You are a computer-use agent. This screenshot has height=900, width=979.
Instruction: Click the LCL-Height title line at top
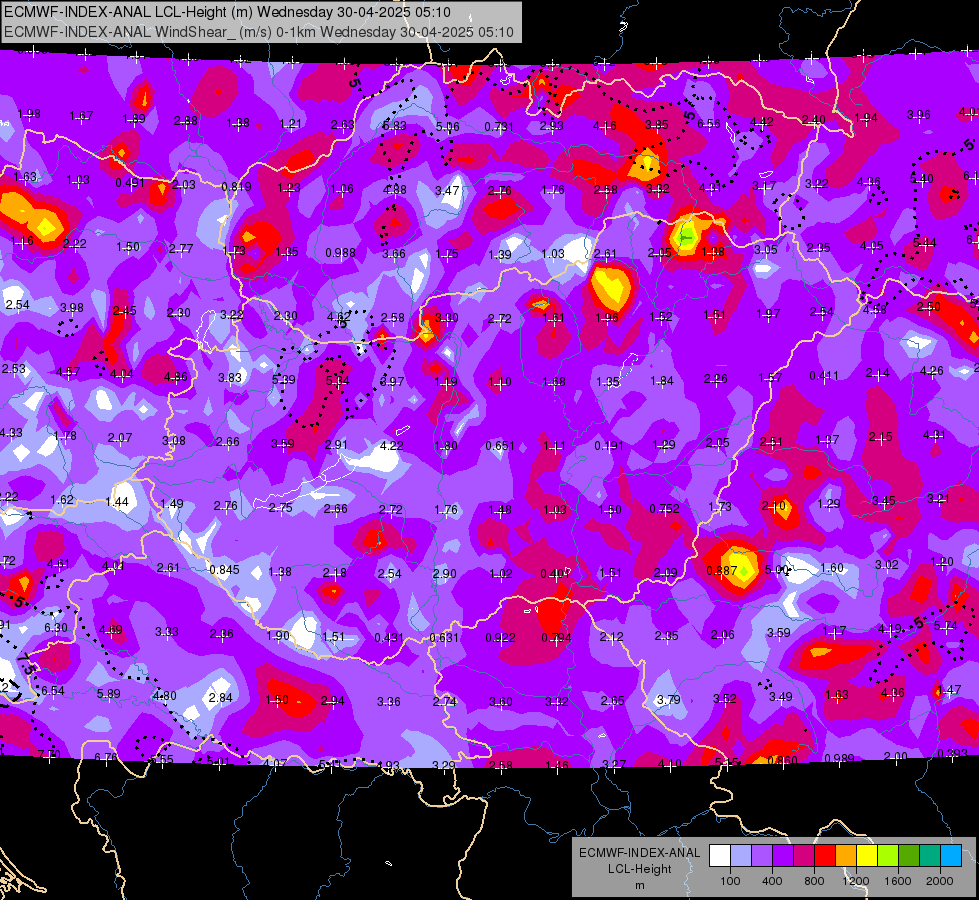(x=227, y=11)
